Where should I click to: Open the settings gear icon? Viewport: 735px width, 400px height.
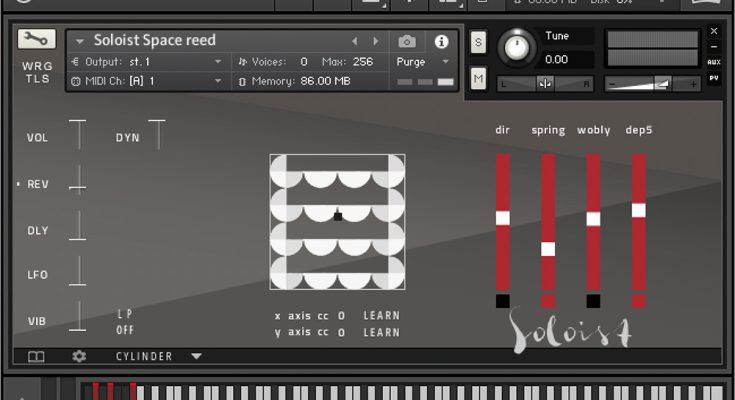[79, 356]
